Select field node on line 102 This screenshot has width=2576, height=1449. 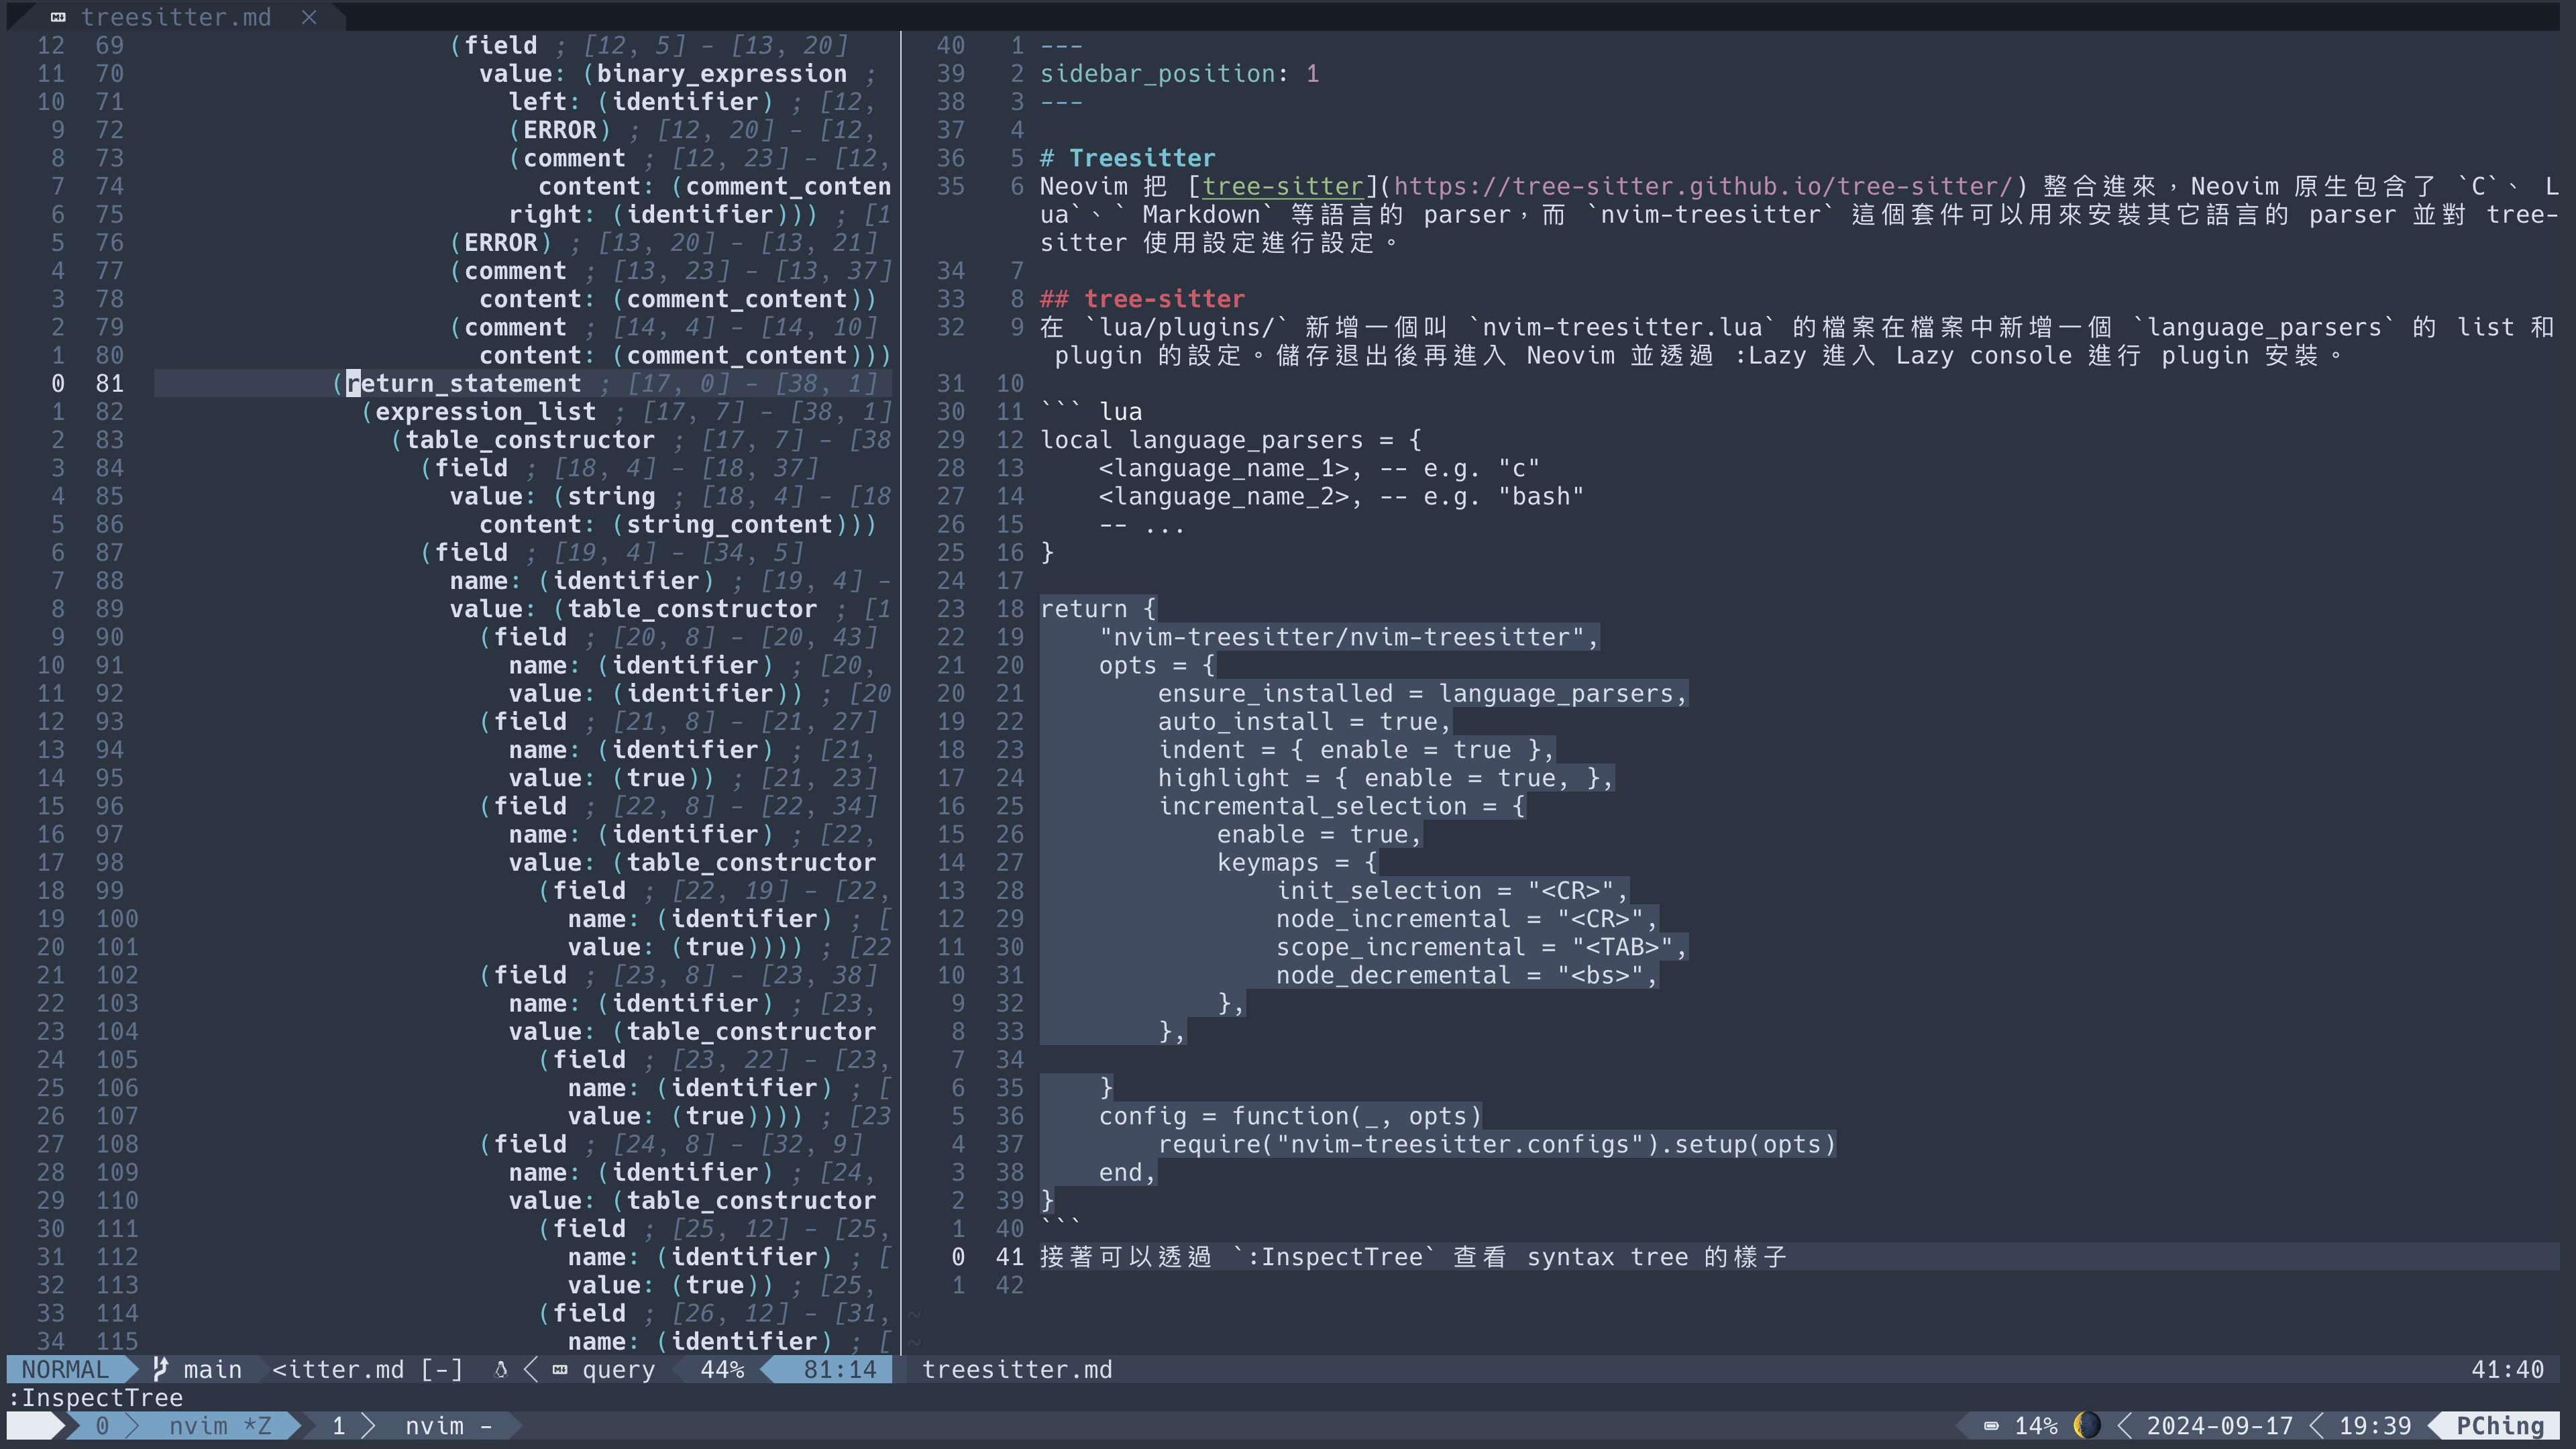[530, 975]
